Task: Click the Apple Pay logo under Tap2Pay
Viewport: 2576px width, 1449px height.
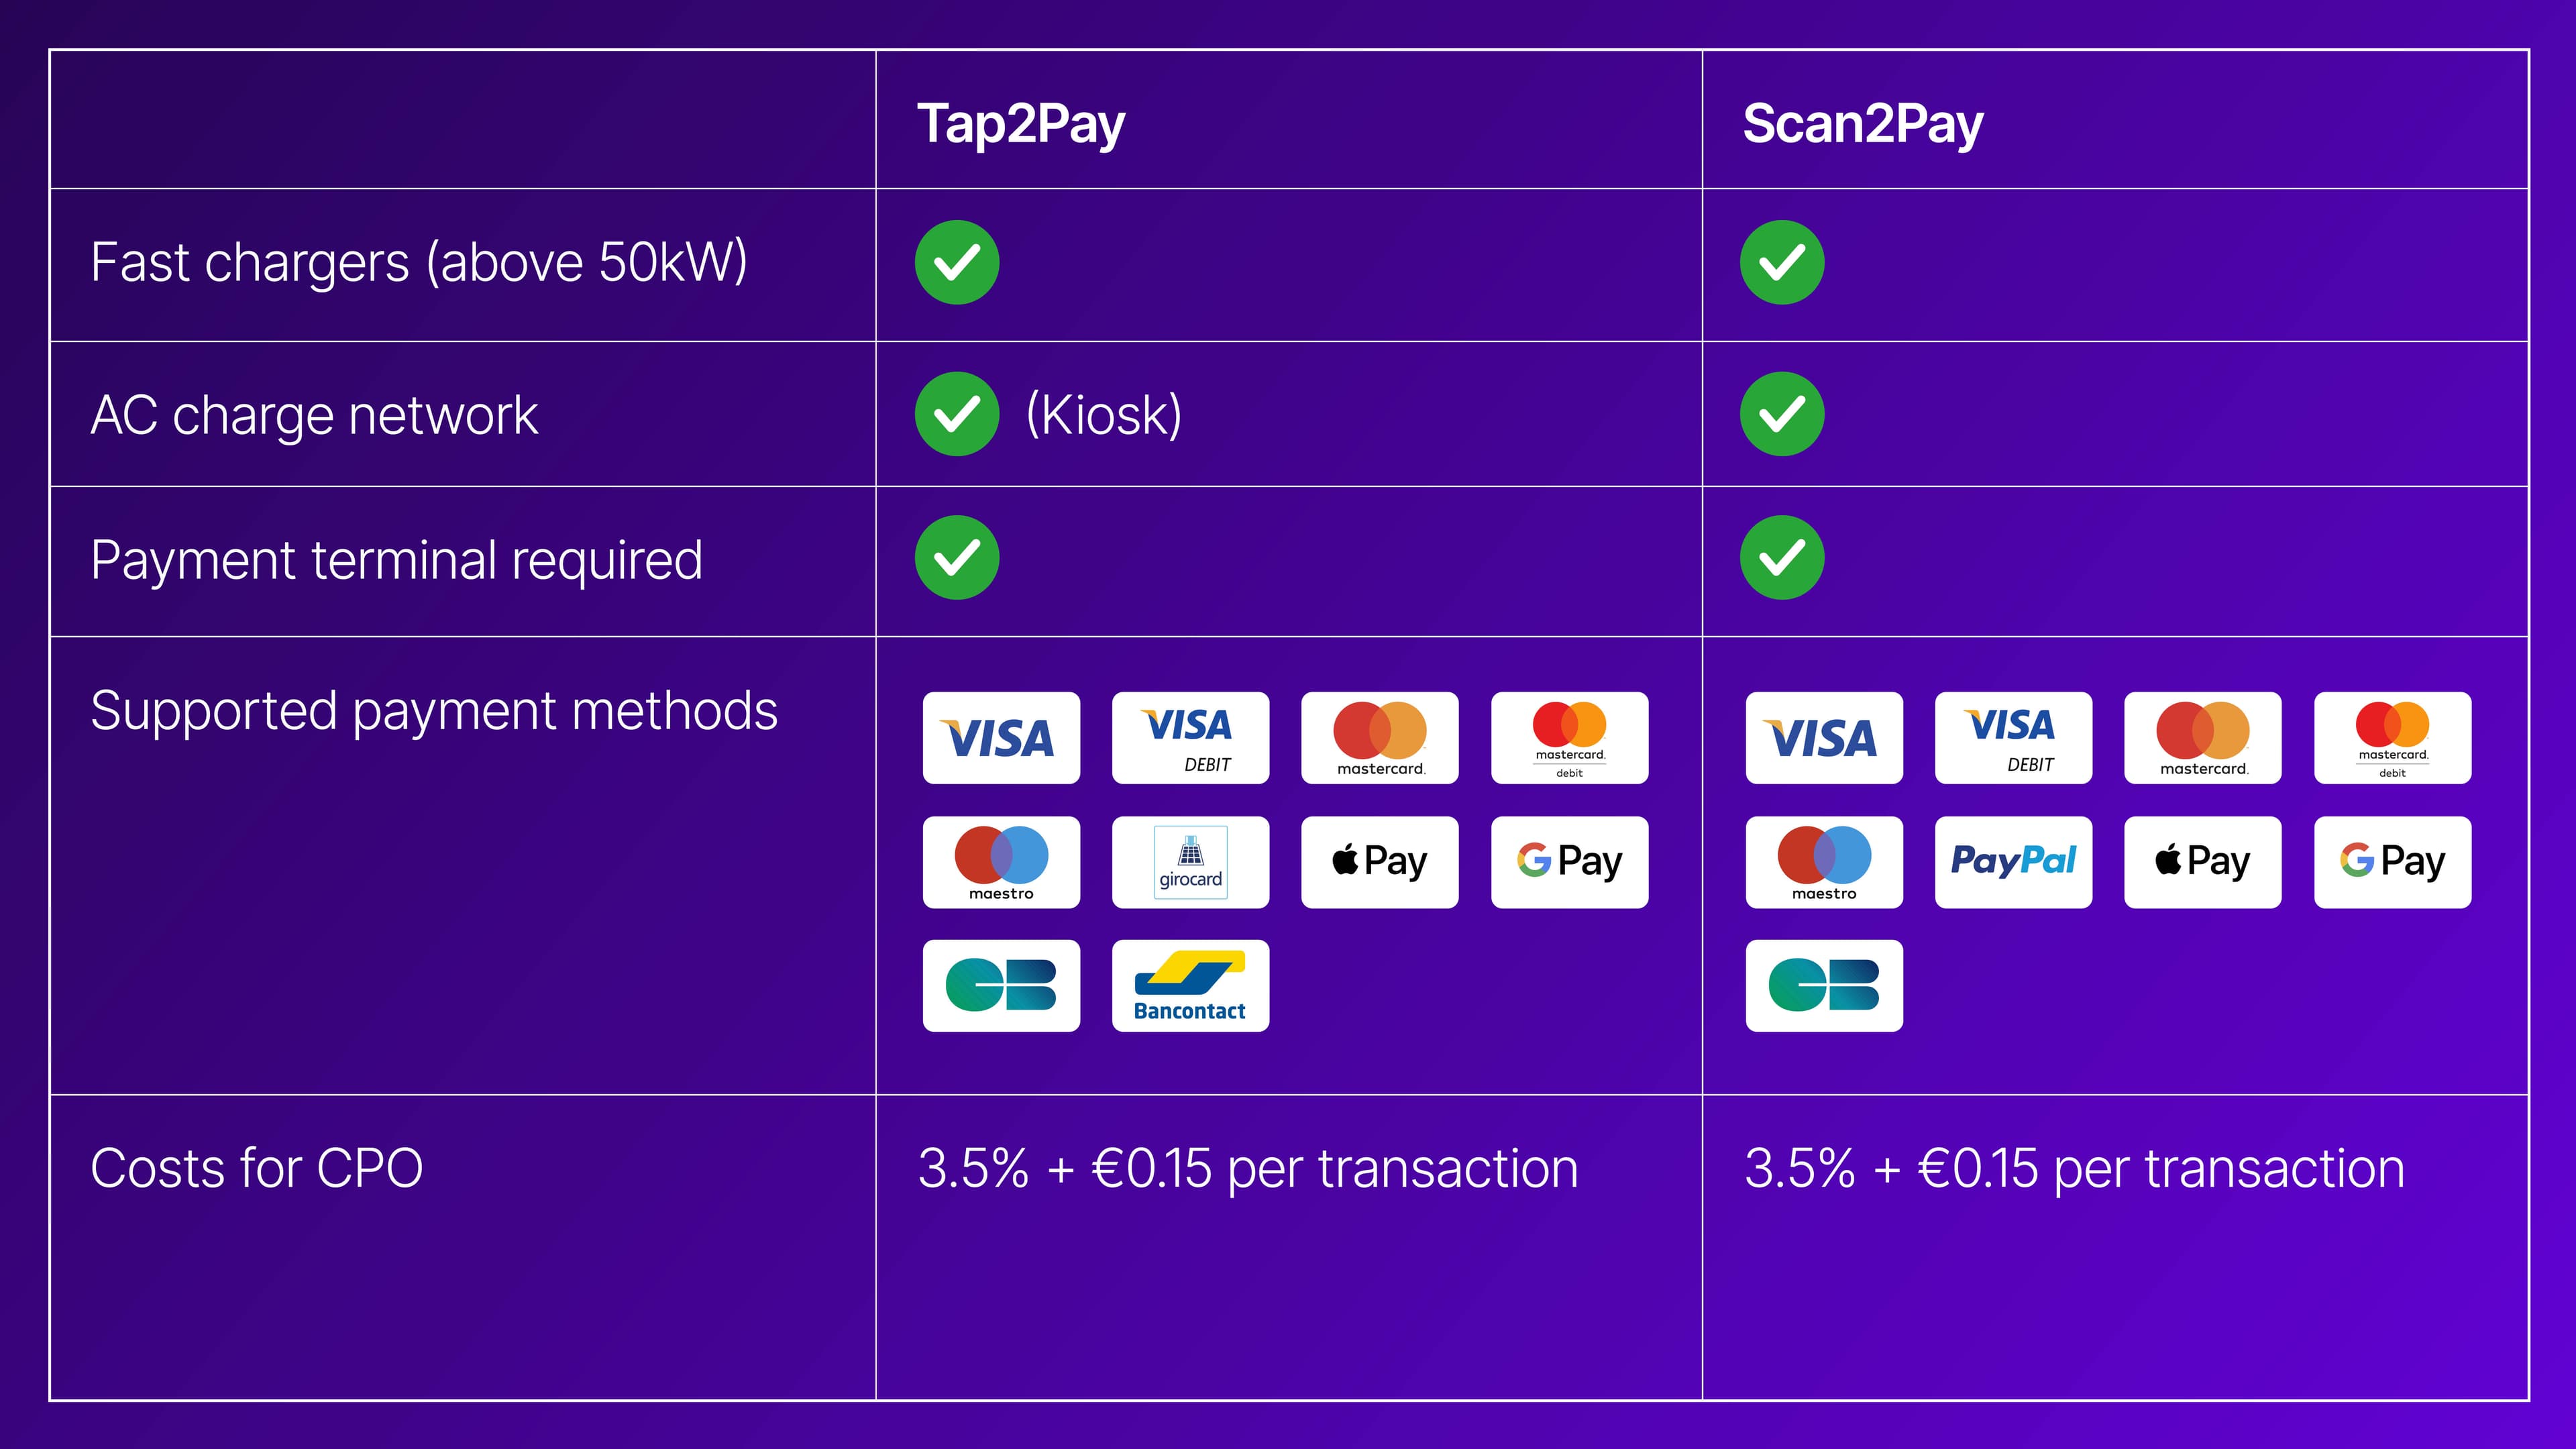Action: (x=1379, y=862)
